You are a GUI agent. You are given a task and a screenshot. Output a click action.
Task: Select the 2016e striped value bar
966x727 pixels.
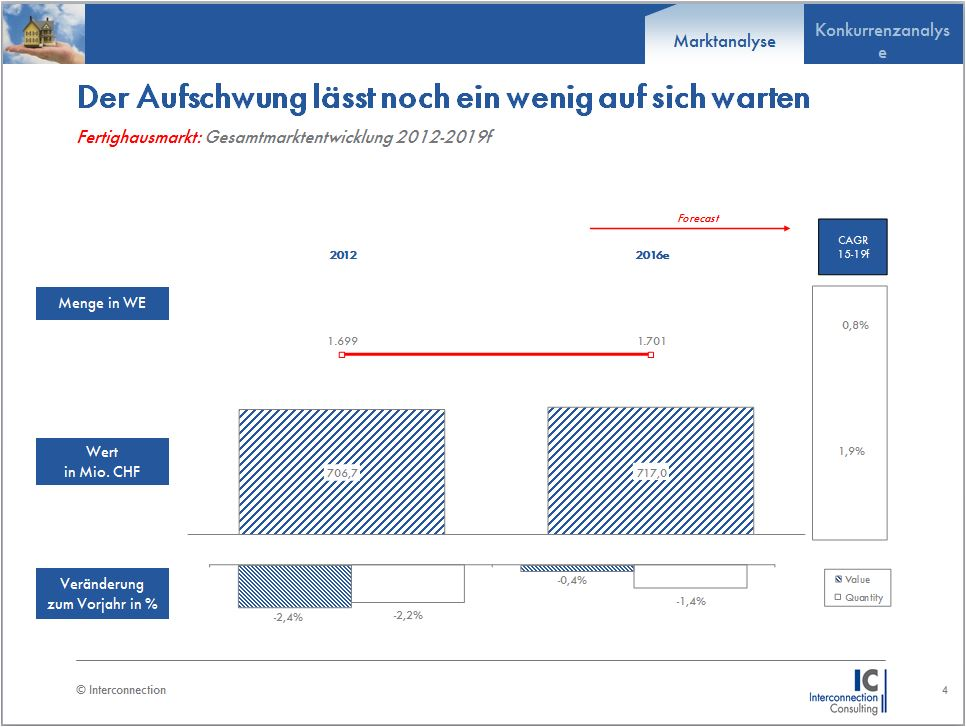tap(650, 472)
